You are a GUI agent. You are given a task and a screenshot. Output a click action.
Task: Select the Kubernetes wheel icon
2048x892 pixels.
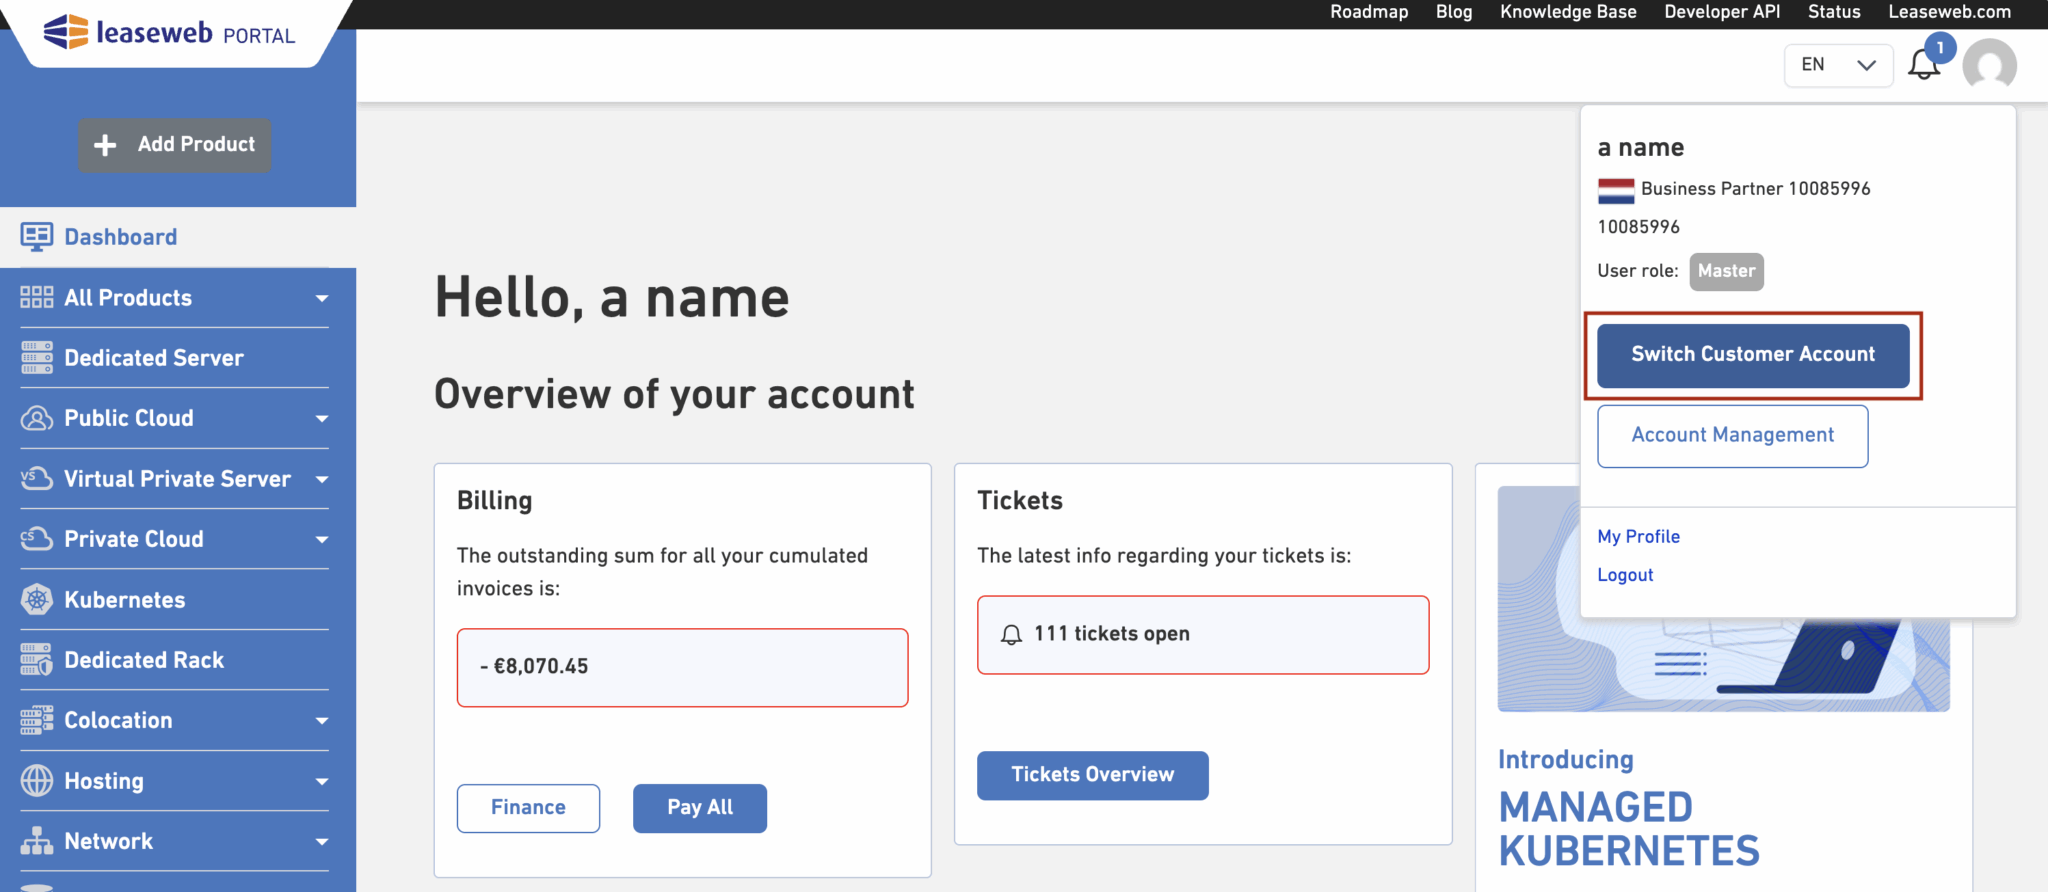(x=37, y=600)
